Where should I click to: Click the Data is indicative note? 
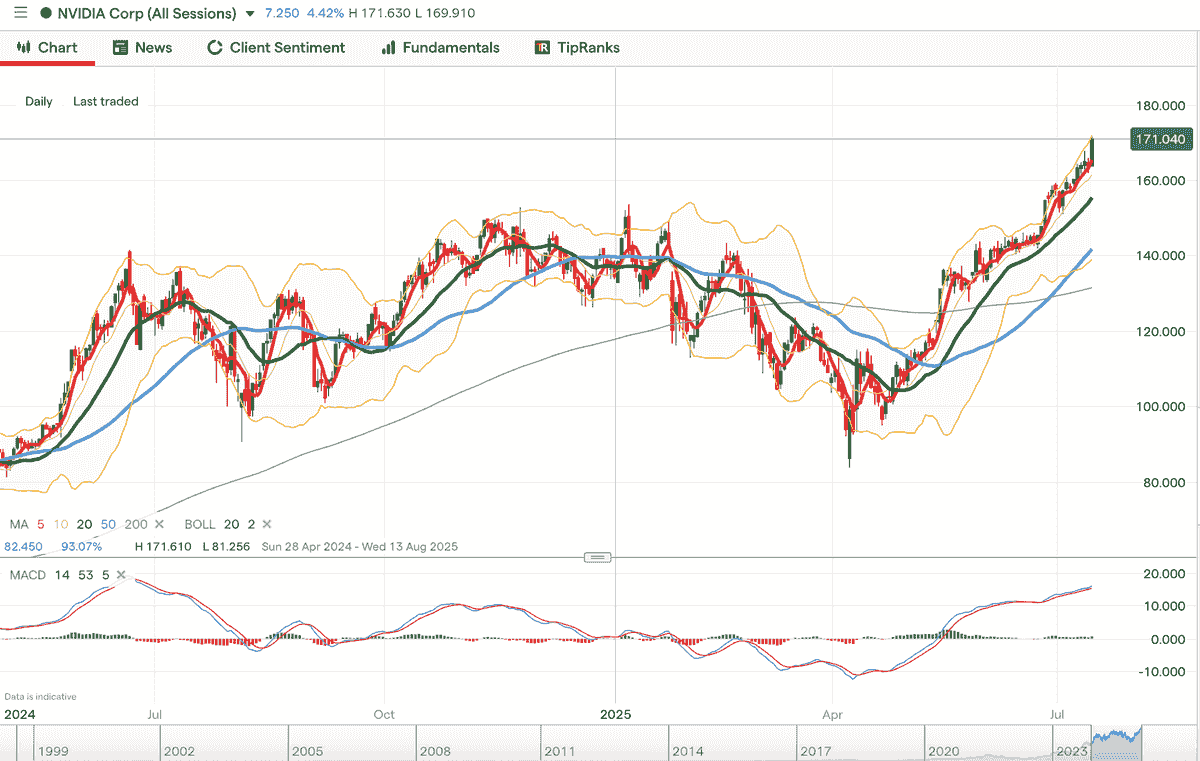40,696
